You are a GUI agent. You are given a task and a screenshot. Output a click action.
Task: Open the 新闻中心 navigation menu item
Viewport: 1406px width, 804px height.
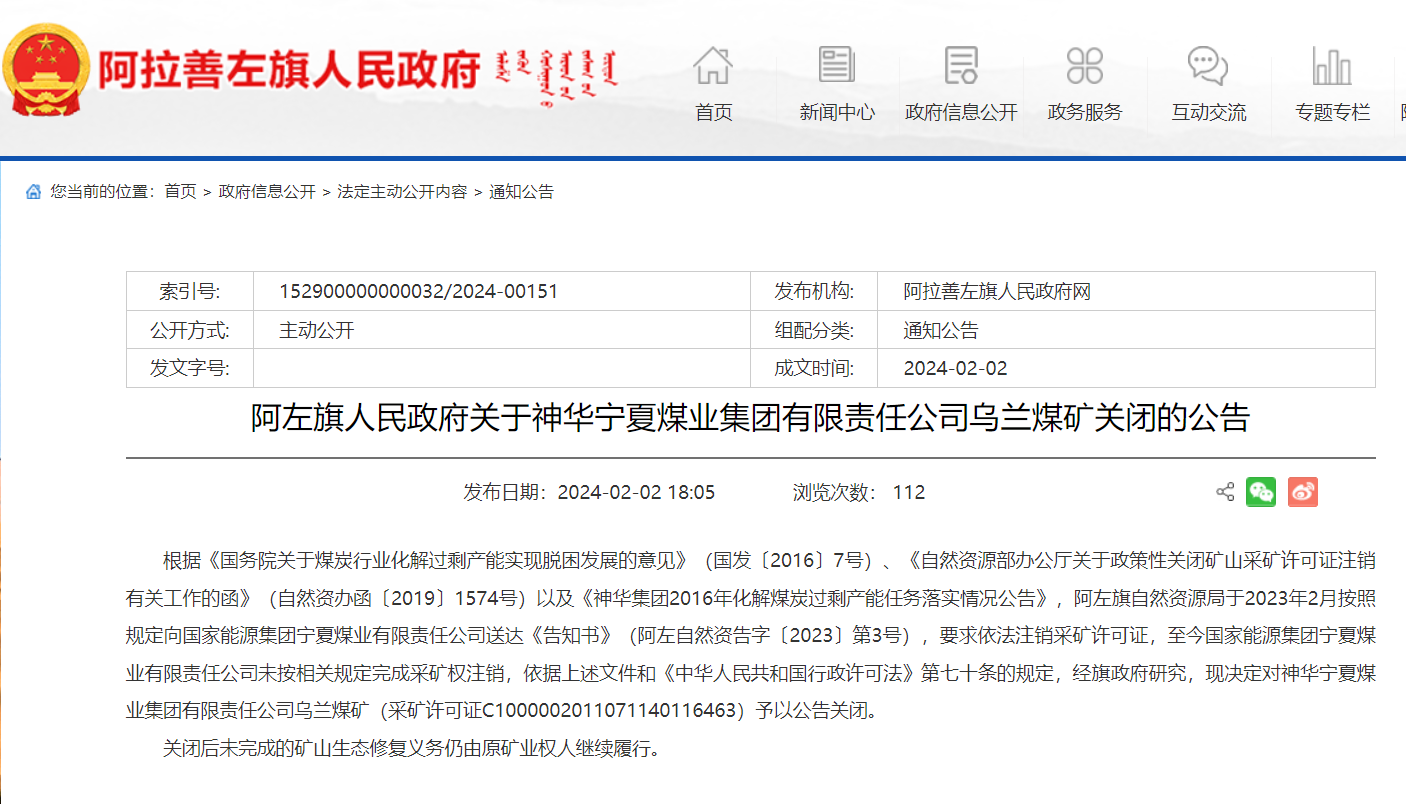pyautogui.click(x=837, y=113)
